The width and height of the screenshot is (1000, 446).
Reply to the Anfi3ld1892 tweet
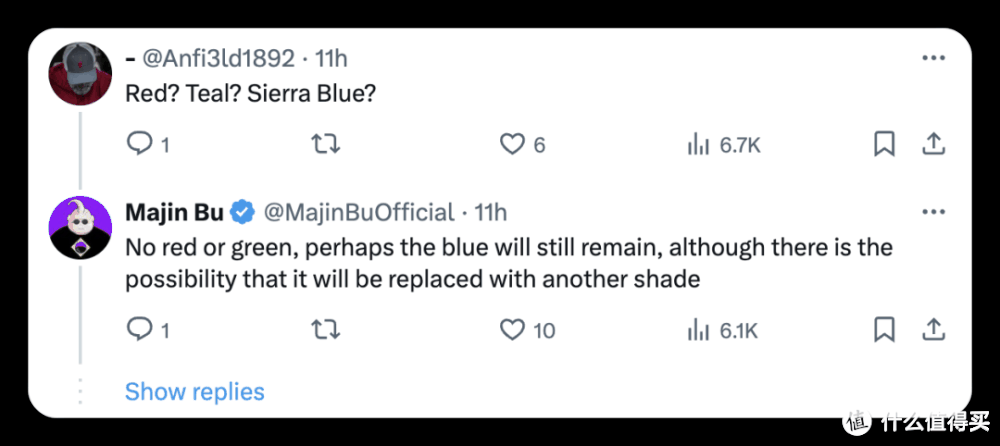139,144
